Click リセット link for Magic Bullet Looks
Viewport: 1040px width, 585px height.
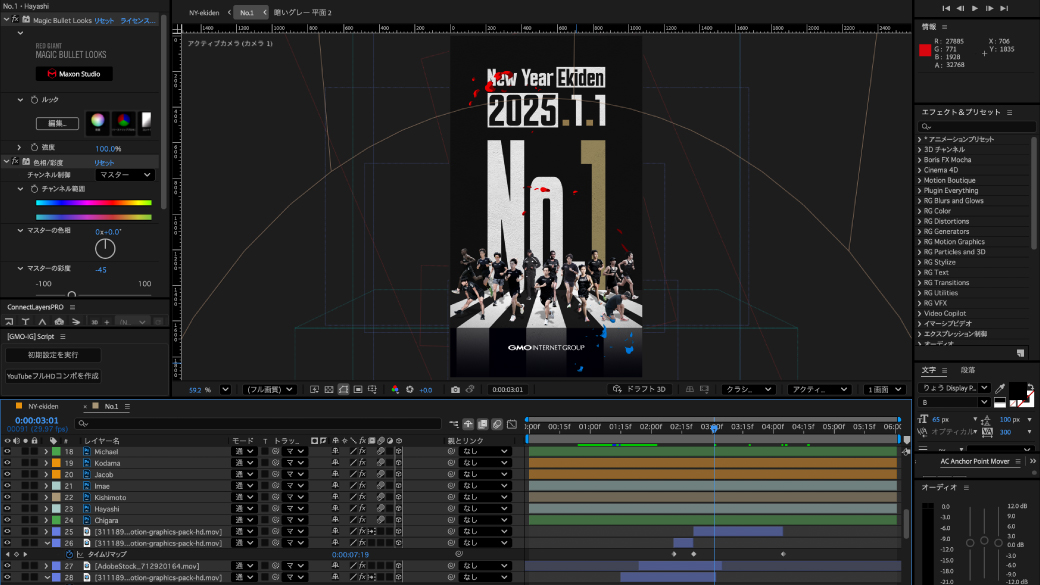click(x=103, y=21)
